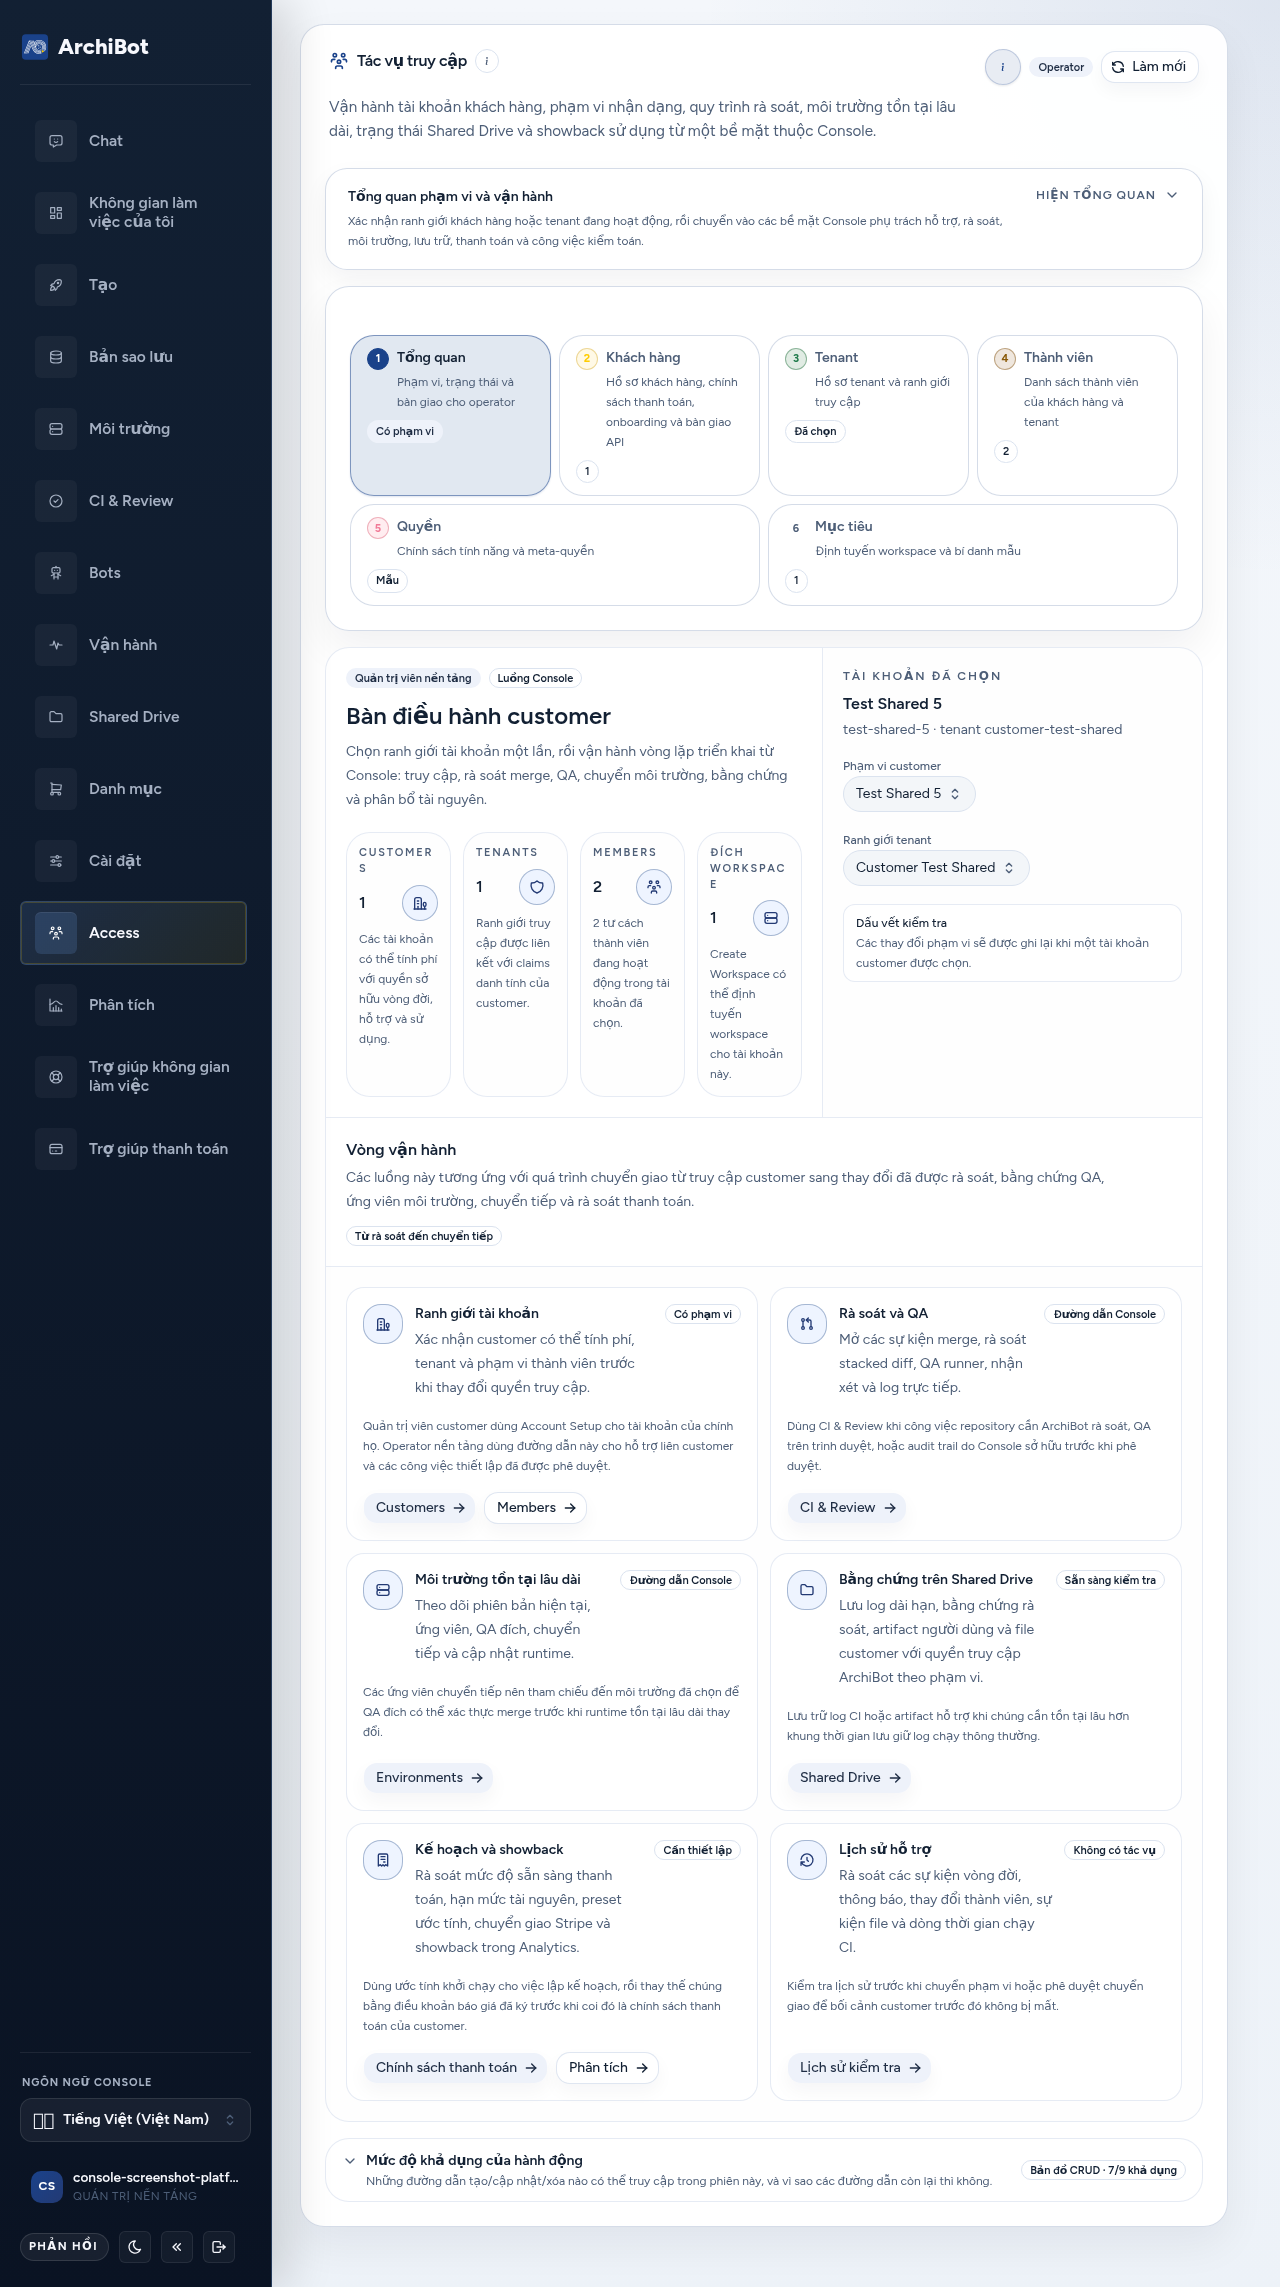Select the Môi trường sidebar icon

click(x=56, y=429)
